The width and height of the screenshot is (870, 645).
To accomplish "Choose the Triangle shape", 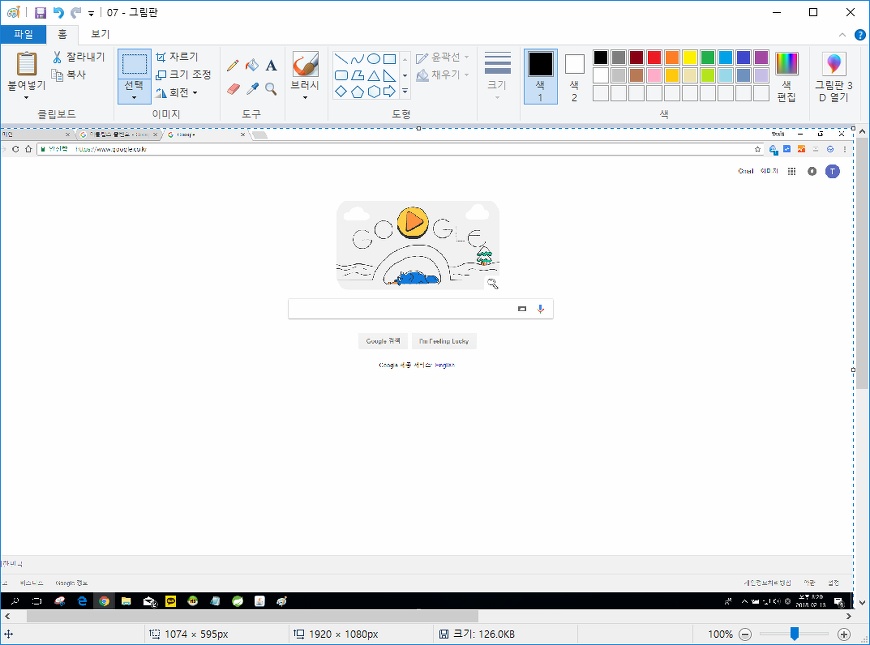I will (x=373, y=75).
